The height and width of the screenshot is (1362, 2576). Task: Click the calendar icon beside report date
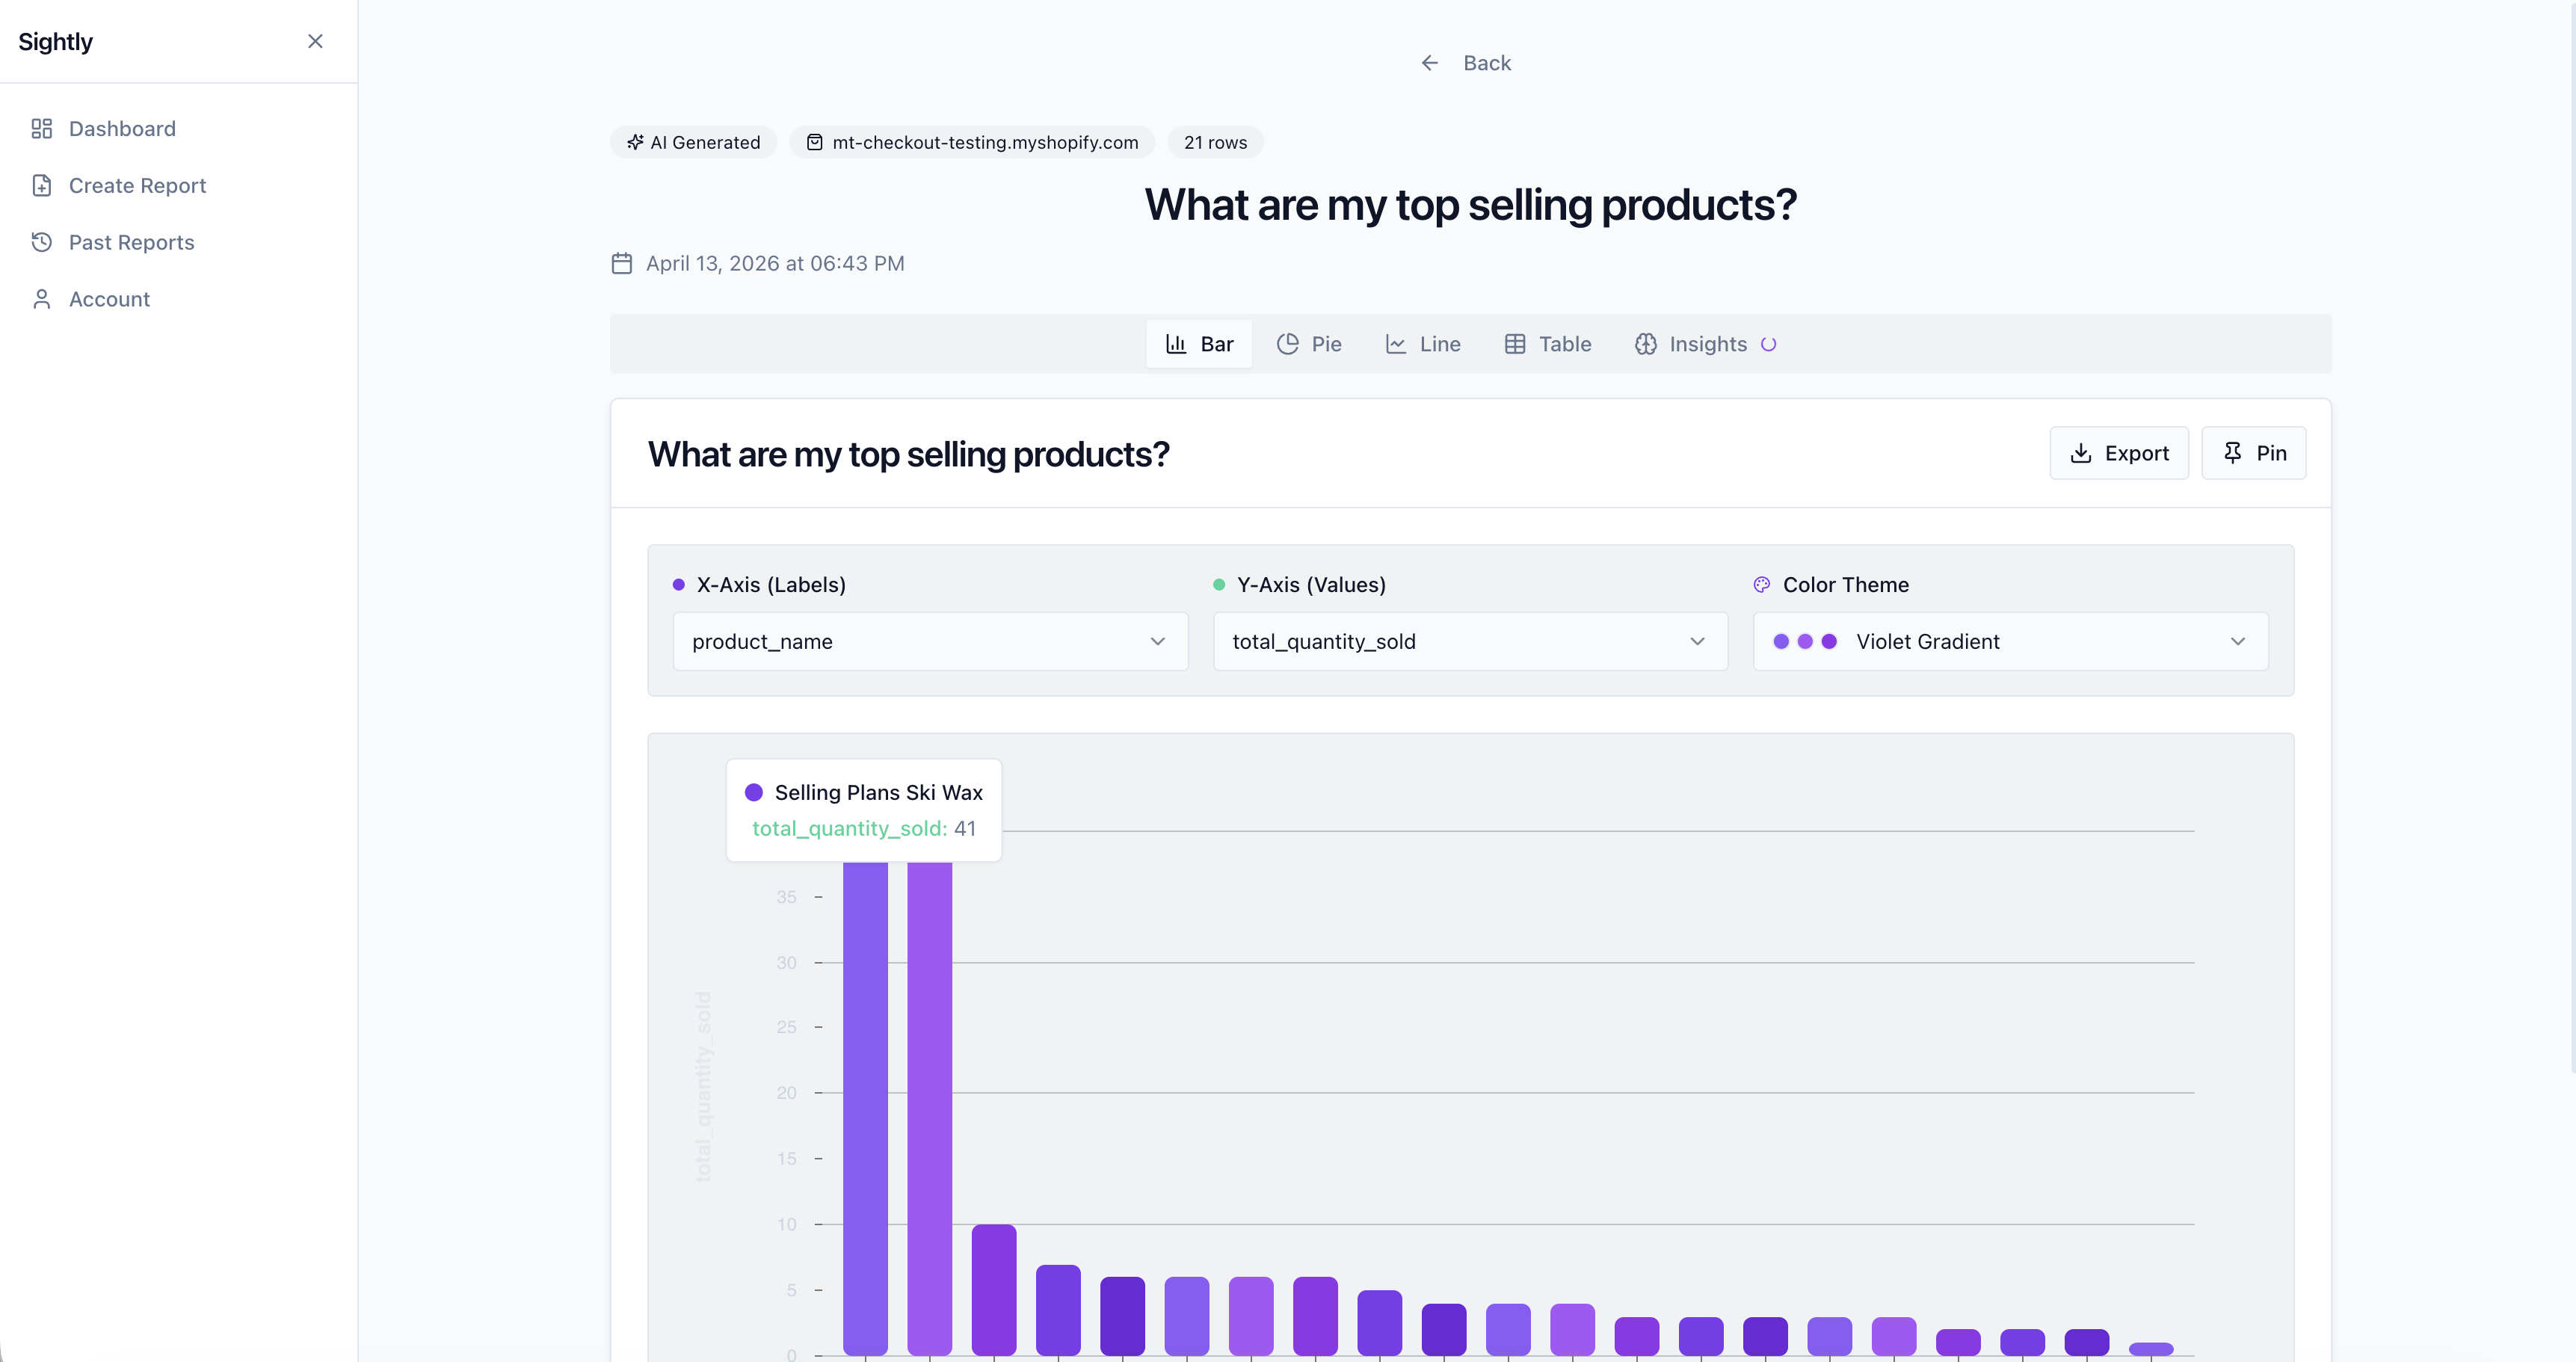(621, 264)
